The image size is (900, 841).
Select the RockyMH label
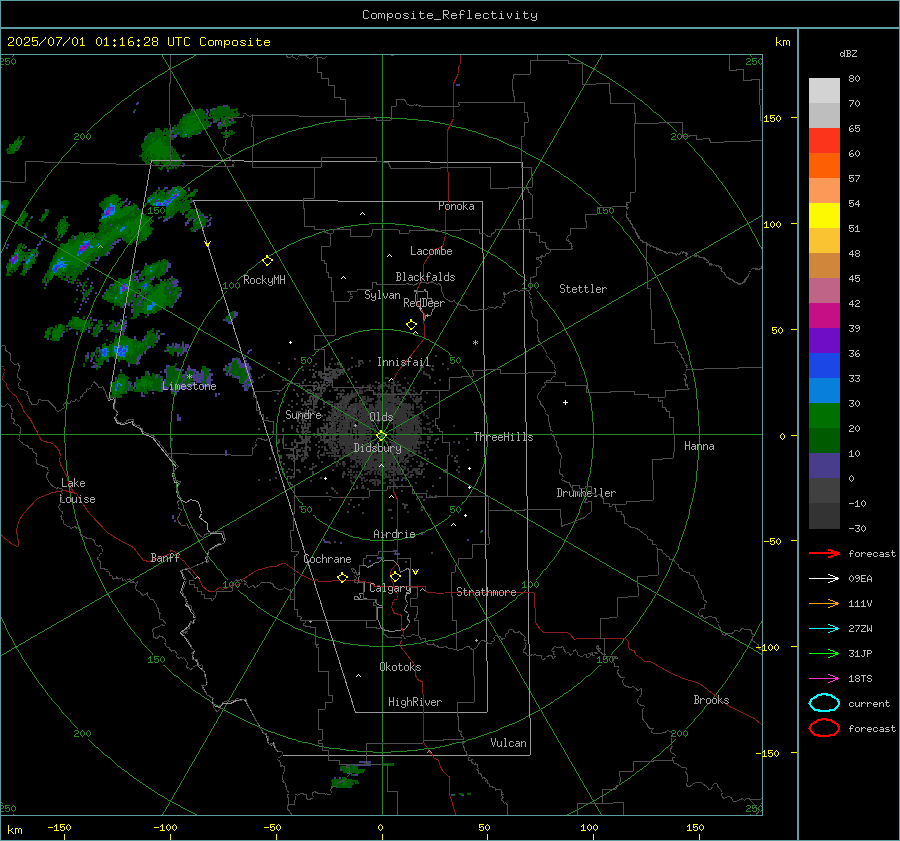[x=264, y=280]
